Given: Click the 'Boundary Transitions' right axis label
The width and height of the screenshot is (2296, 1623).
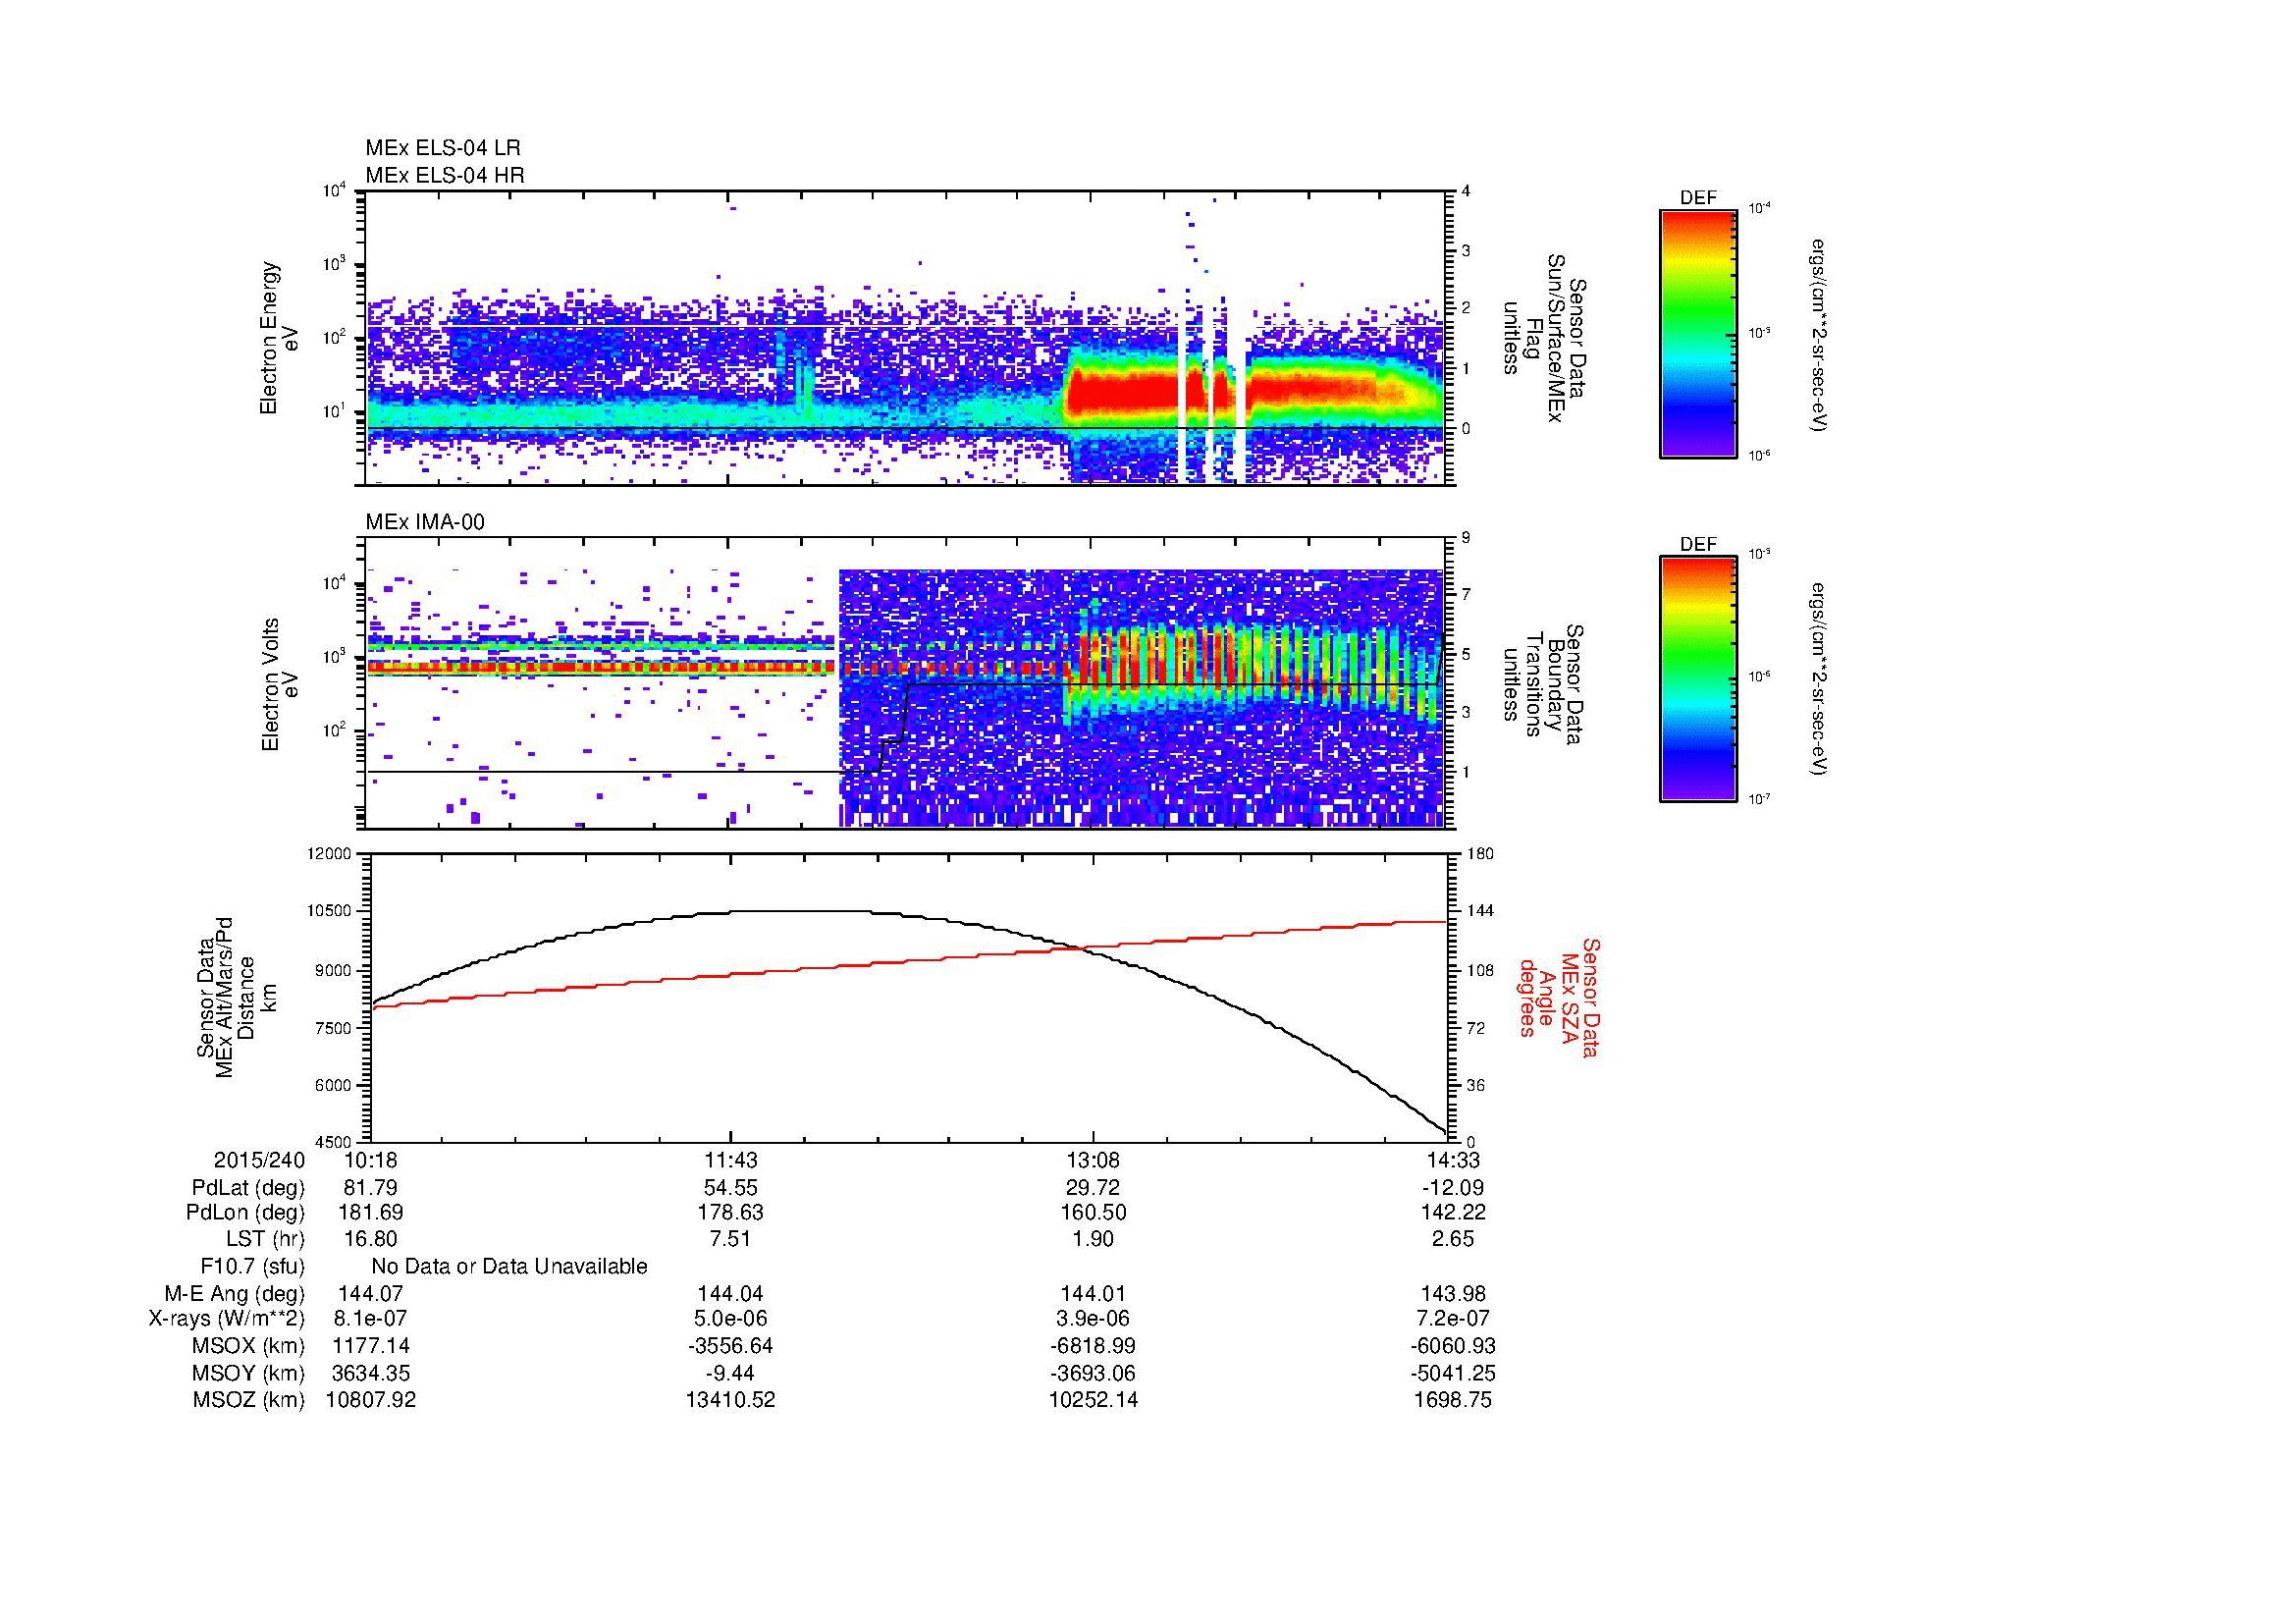Looking at the screenshot, I should pos(1543,684).
